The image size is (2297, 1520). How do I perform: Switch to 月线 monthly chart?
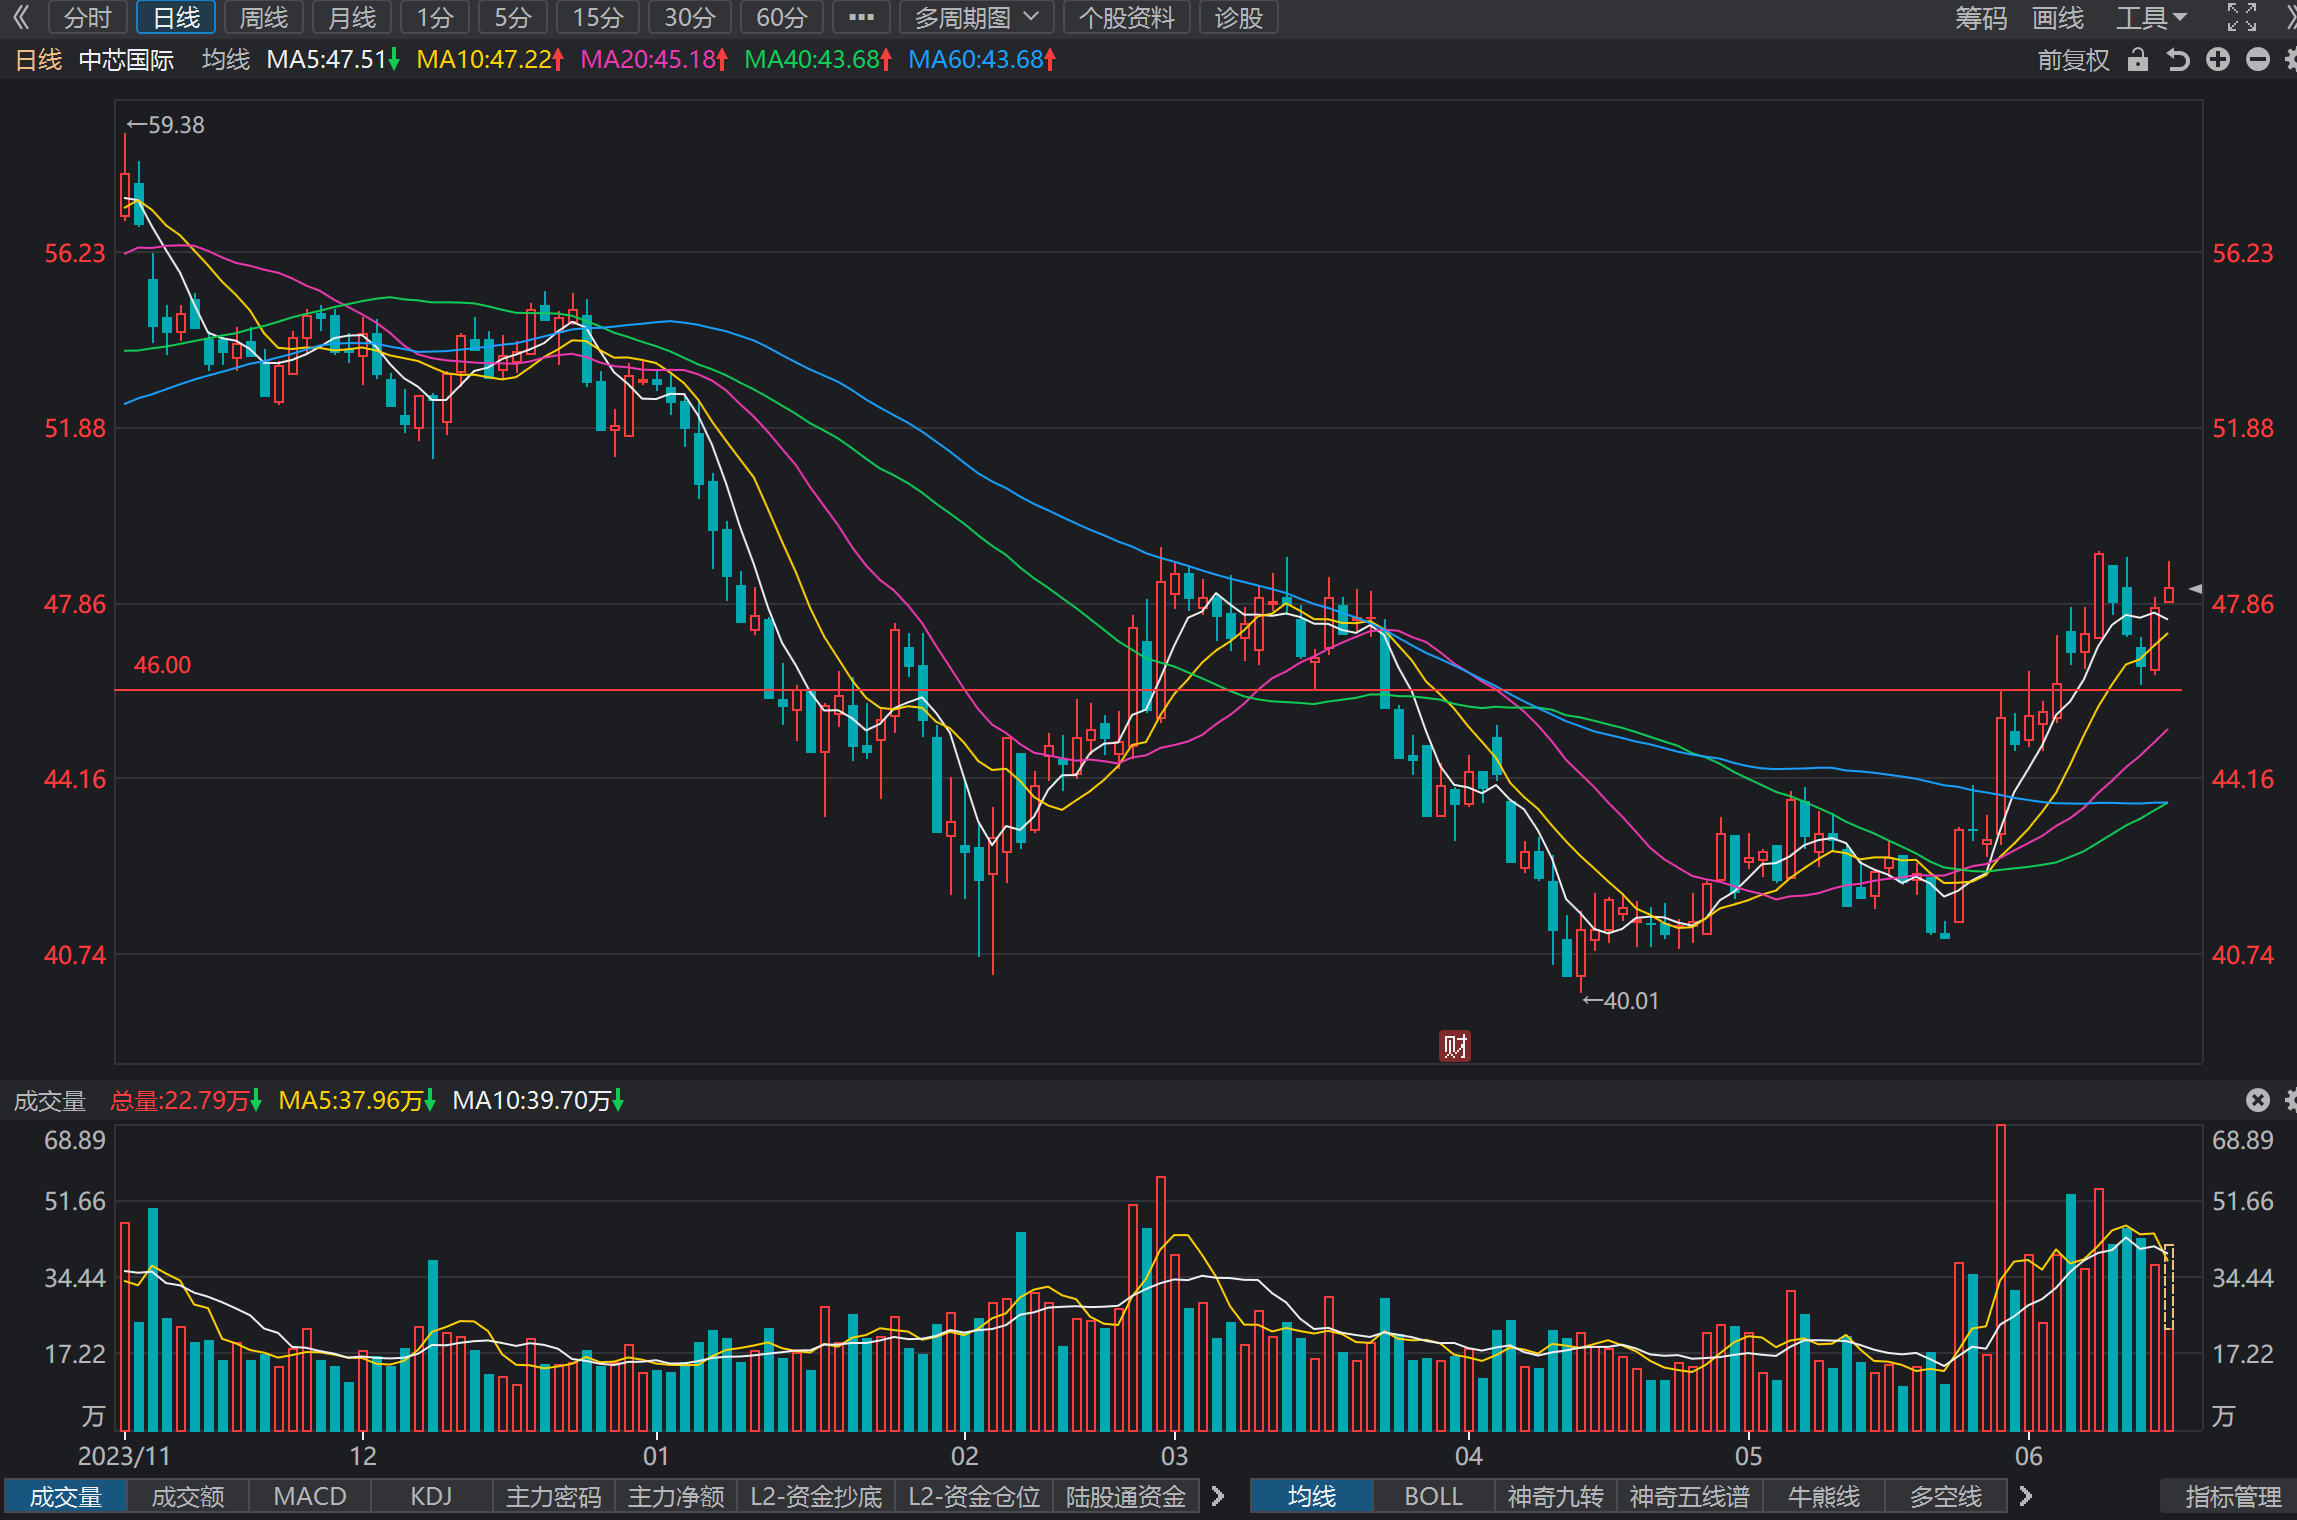352,17
